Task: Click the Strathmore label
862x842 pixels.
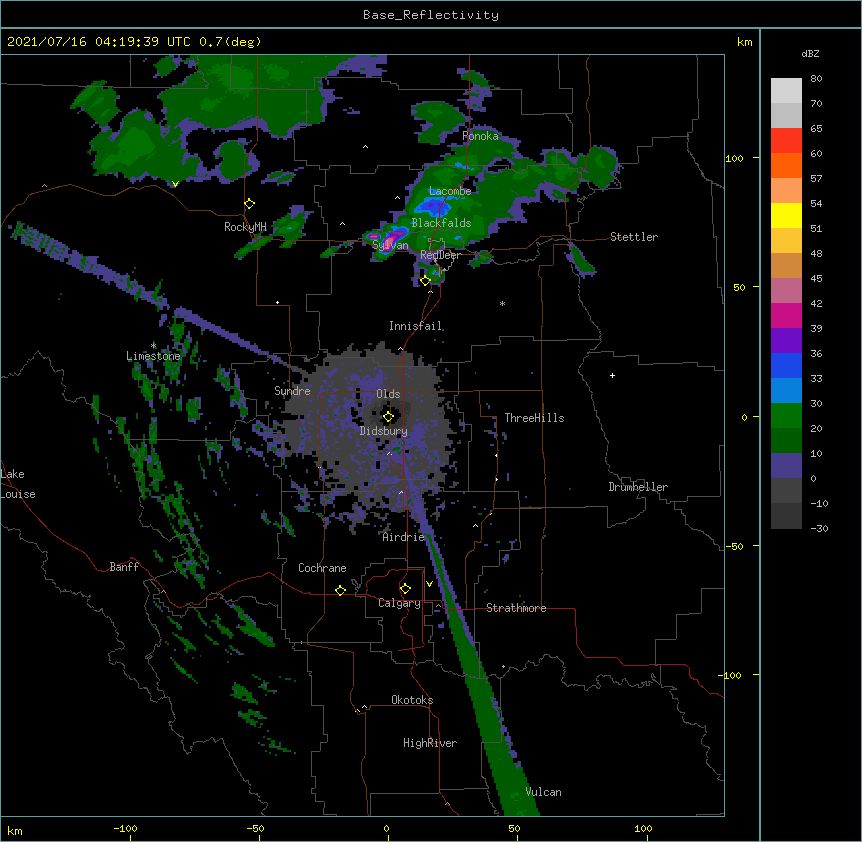Action: pyautogui.click(x=516, y=608)
